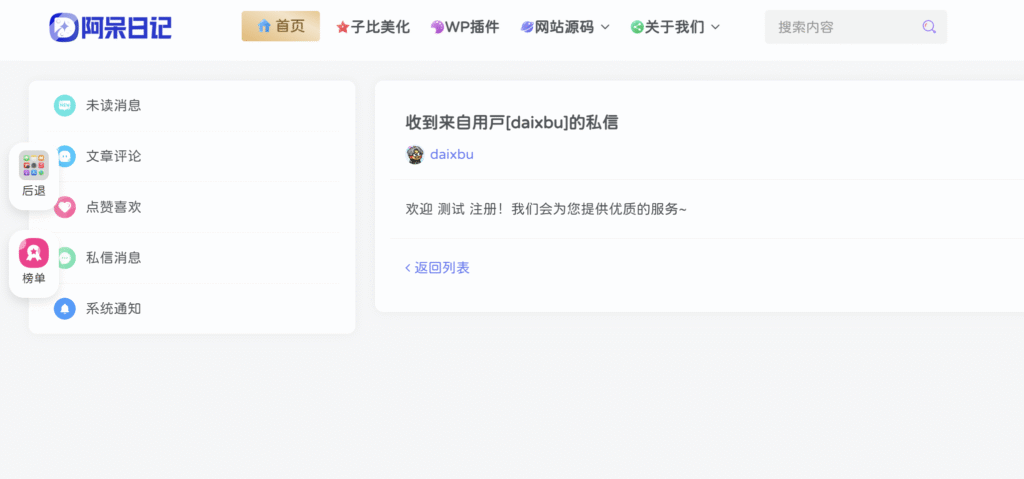Expand the 关于我们 dropdown menu
The image size is (1024, 479).
click(x=676, y=27)
